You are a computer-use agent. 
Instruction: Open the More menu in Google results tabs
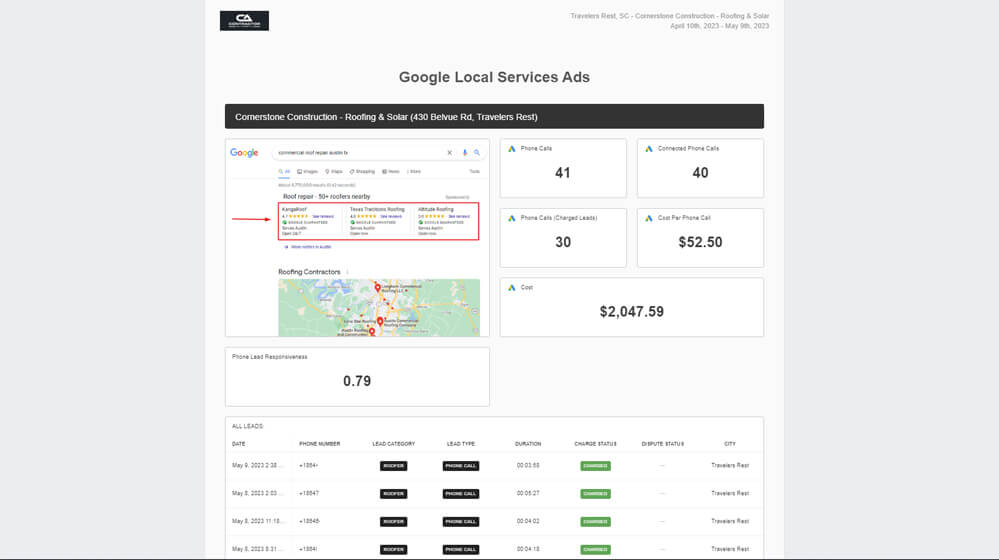[x=414, y=171]
